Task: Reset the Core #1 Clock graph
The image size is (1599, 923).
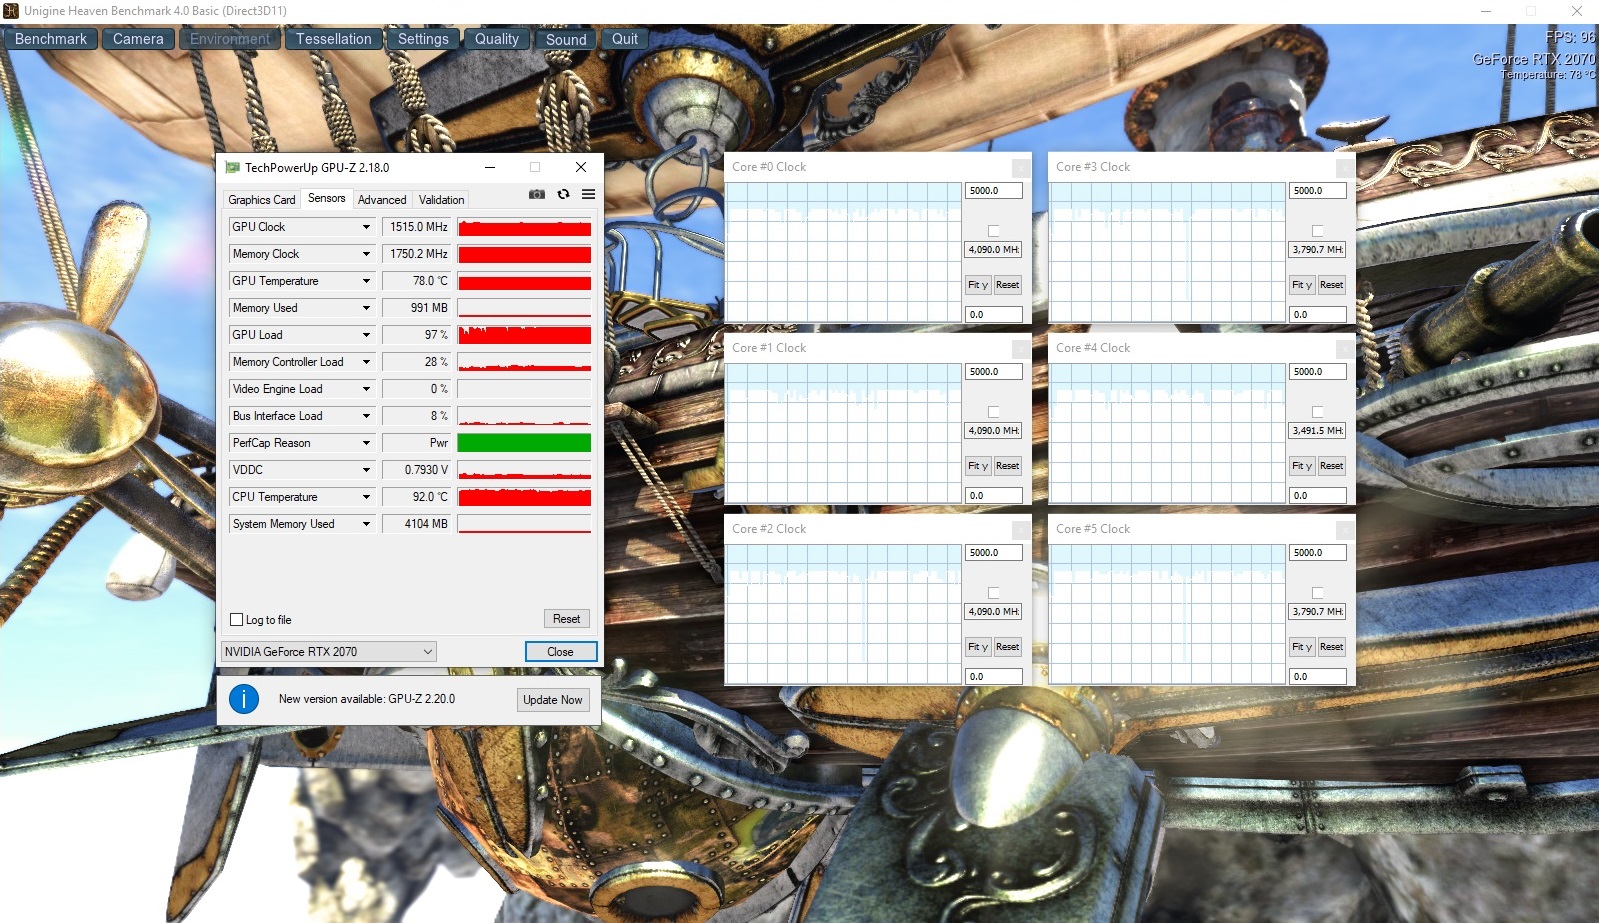Action: [x=1008, y=466]
